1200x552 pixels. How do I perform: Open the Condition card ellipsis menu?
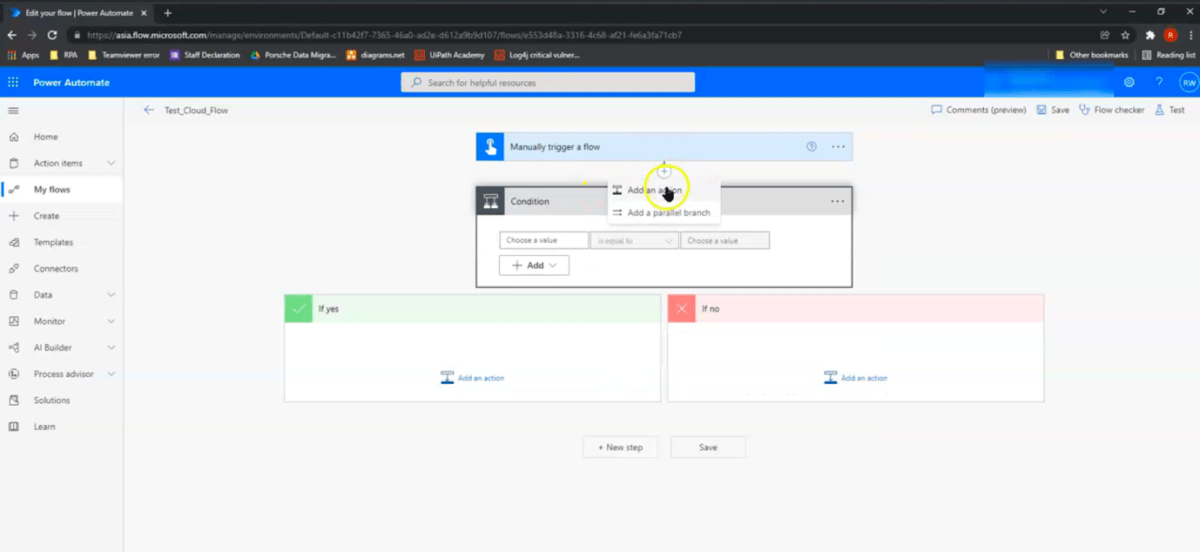838,201
